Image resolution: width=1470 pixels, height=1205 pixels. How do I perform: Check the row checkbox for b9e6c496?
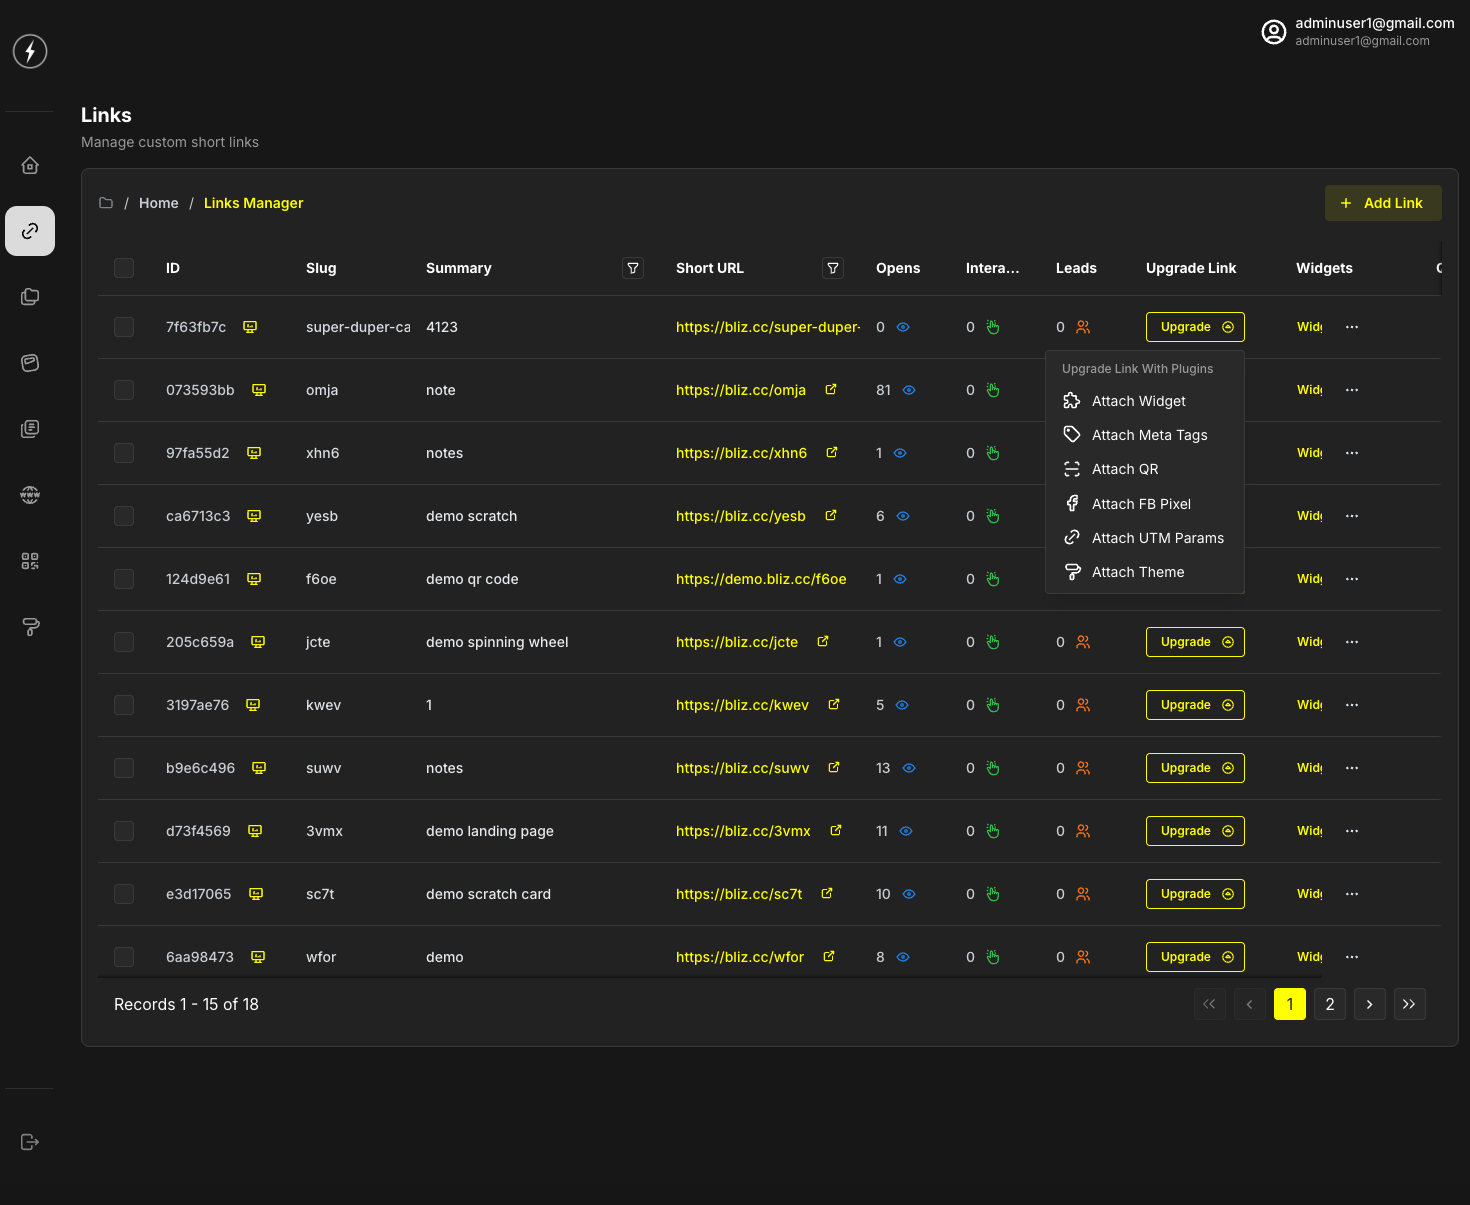coord(124,768)
